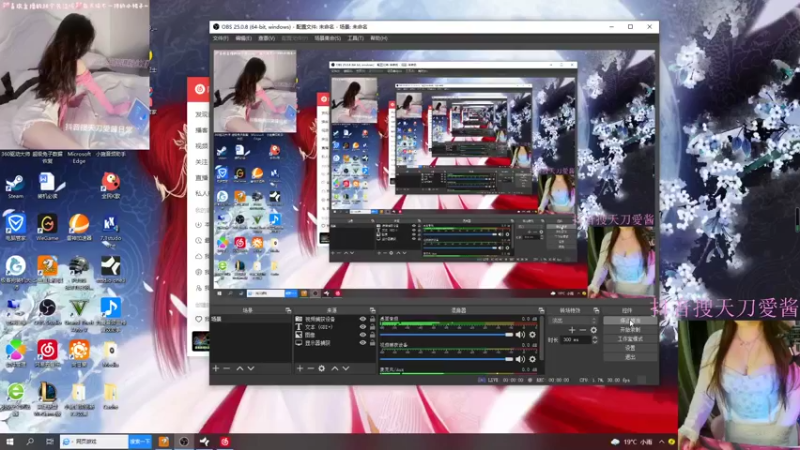Remove selected source with the minus icon
Screen dimensions: 800x450
point(310,368)
